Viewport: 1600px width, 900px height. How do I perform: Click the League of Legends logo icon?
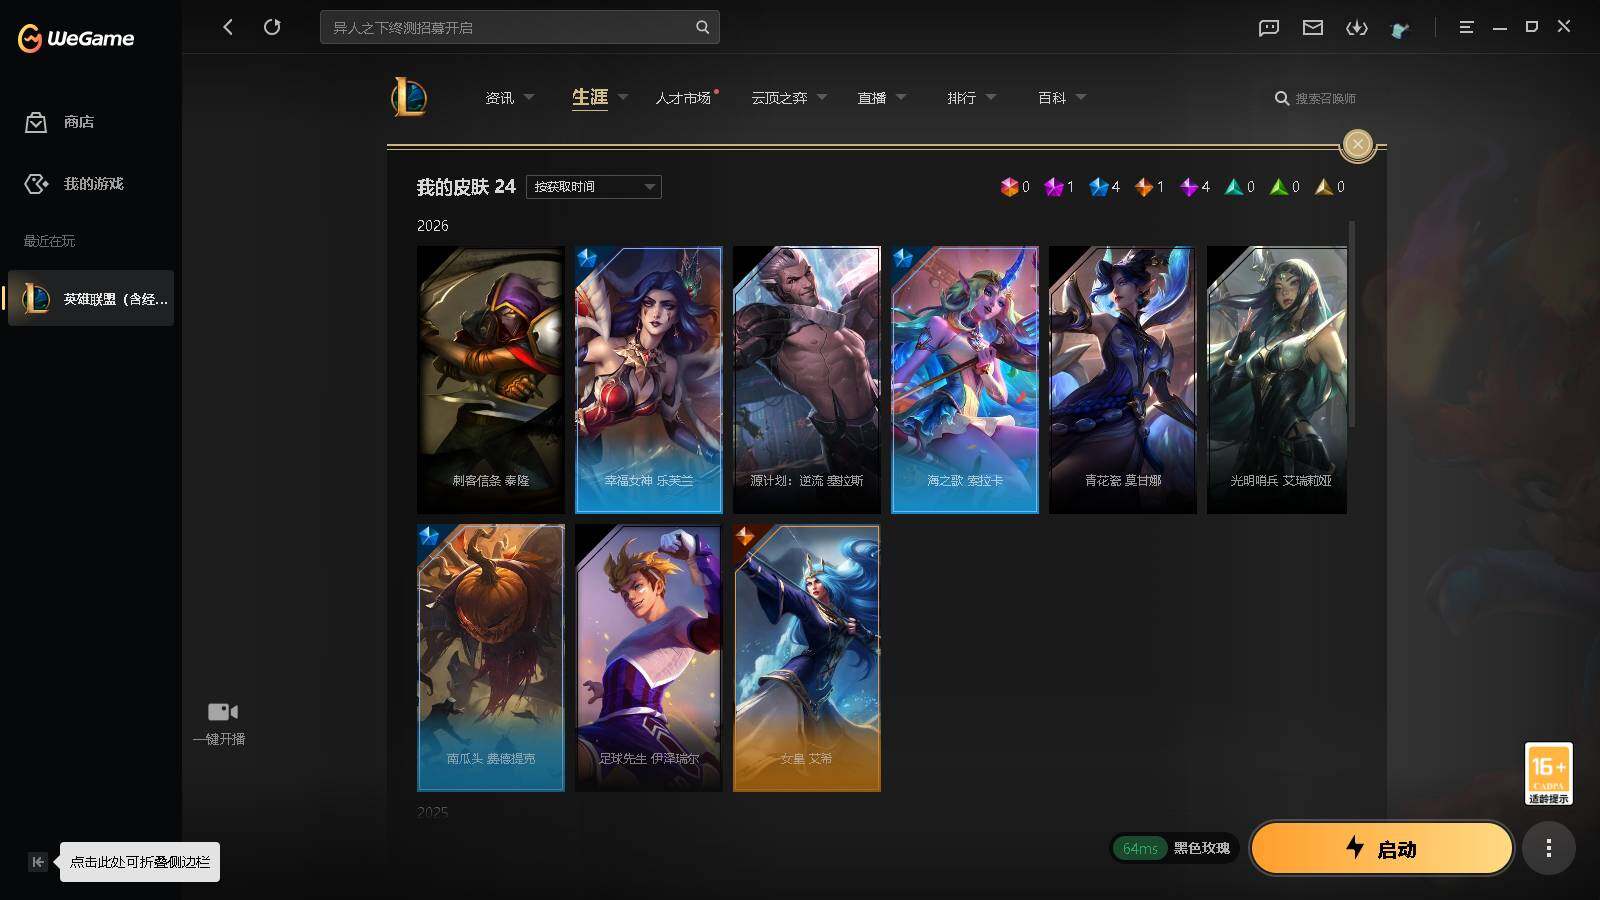point(409,98)
